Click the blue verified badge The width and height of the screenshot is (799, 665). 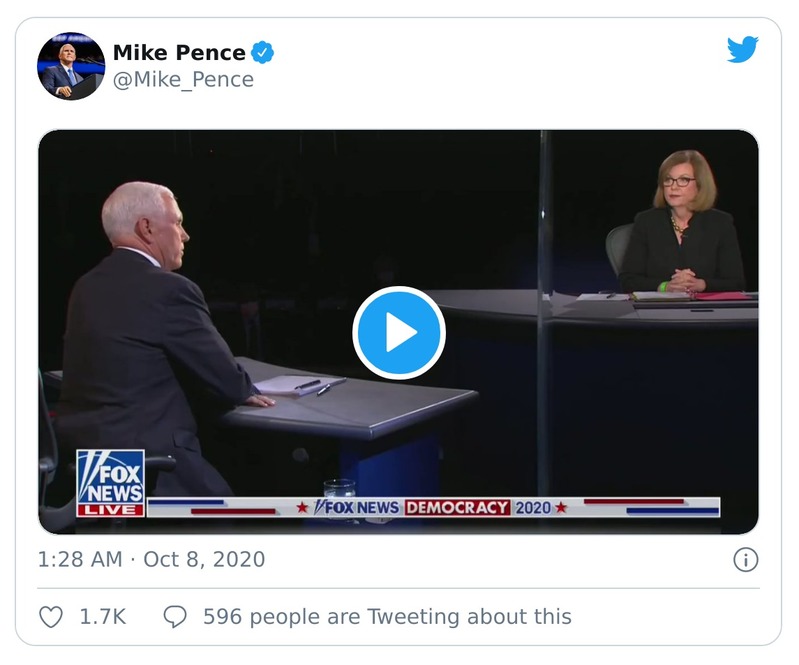(x=263, y=52)
